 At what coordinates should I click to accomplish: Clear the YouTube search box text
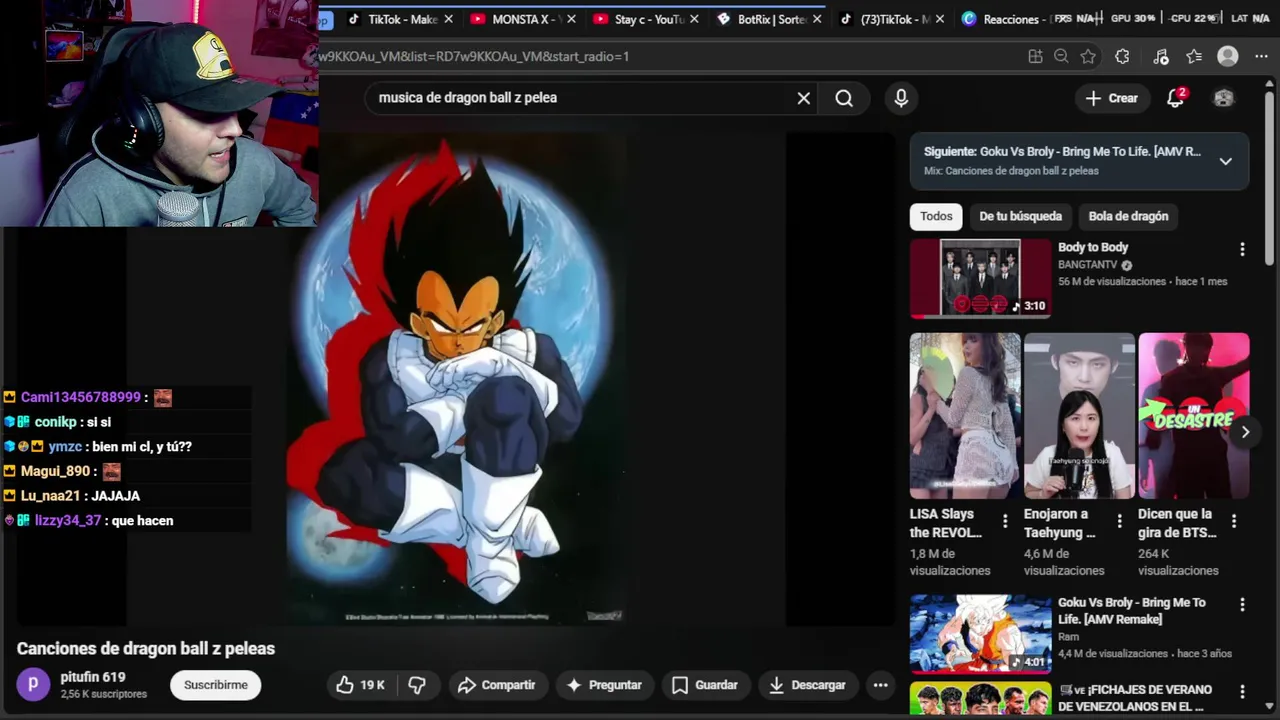(803, 98)
